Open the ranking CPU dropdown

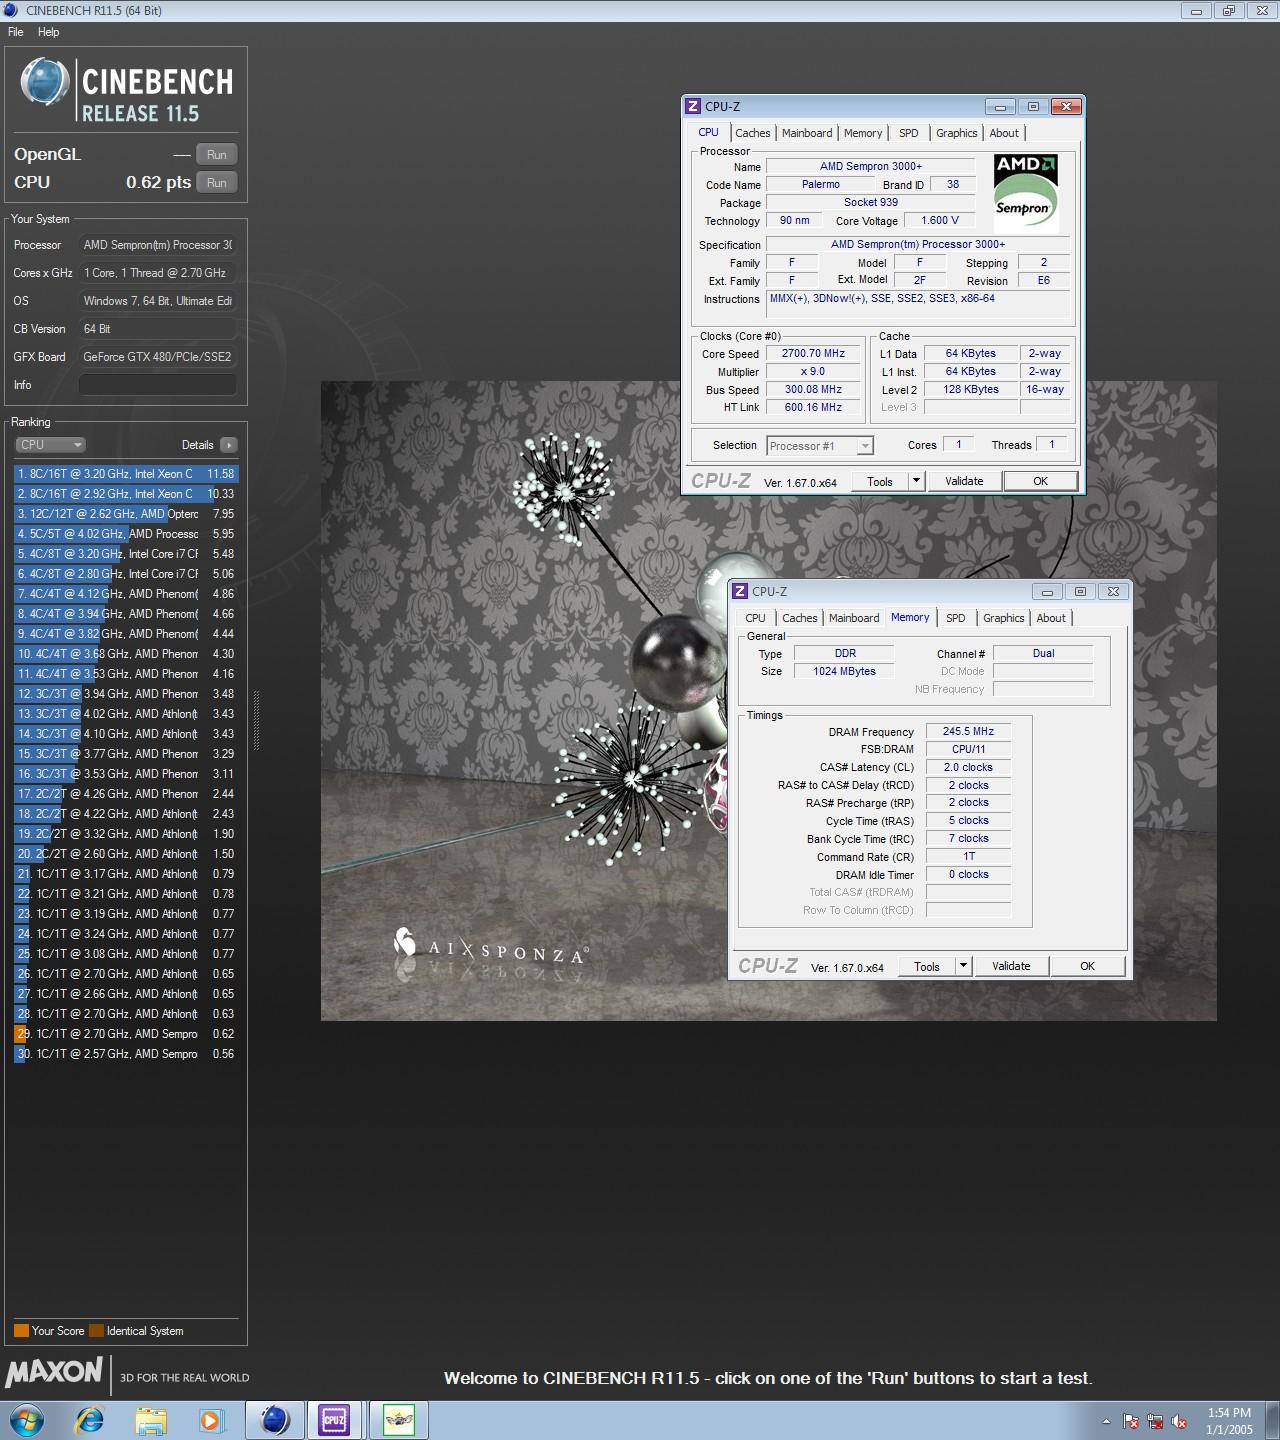pos(50,445)
